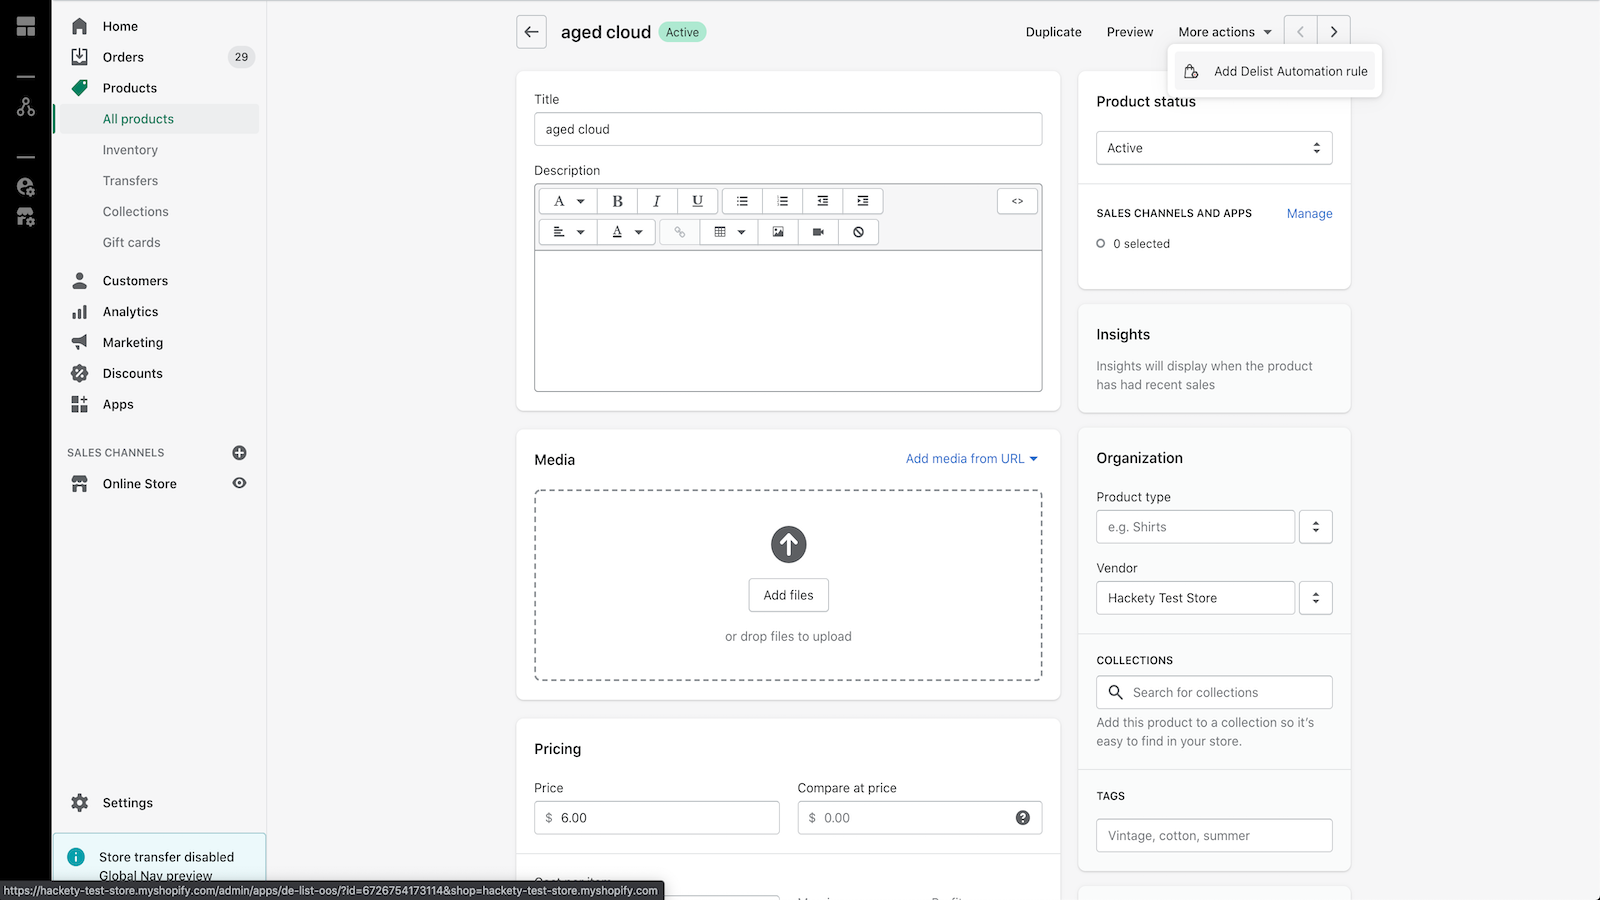Open the text color dropdown
Image resolution: width=1600 pixels, height=900 pixels.
(x=627, y=232)
